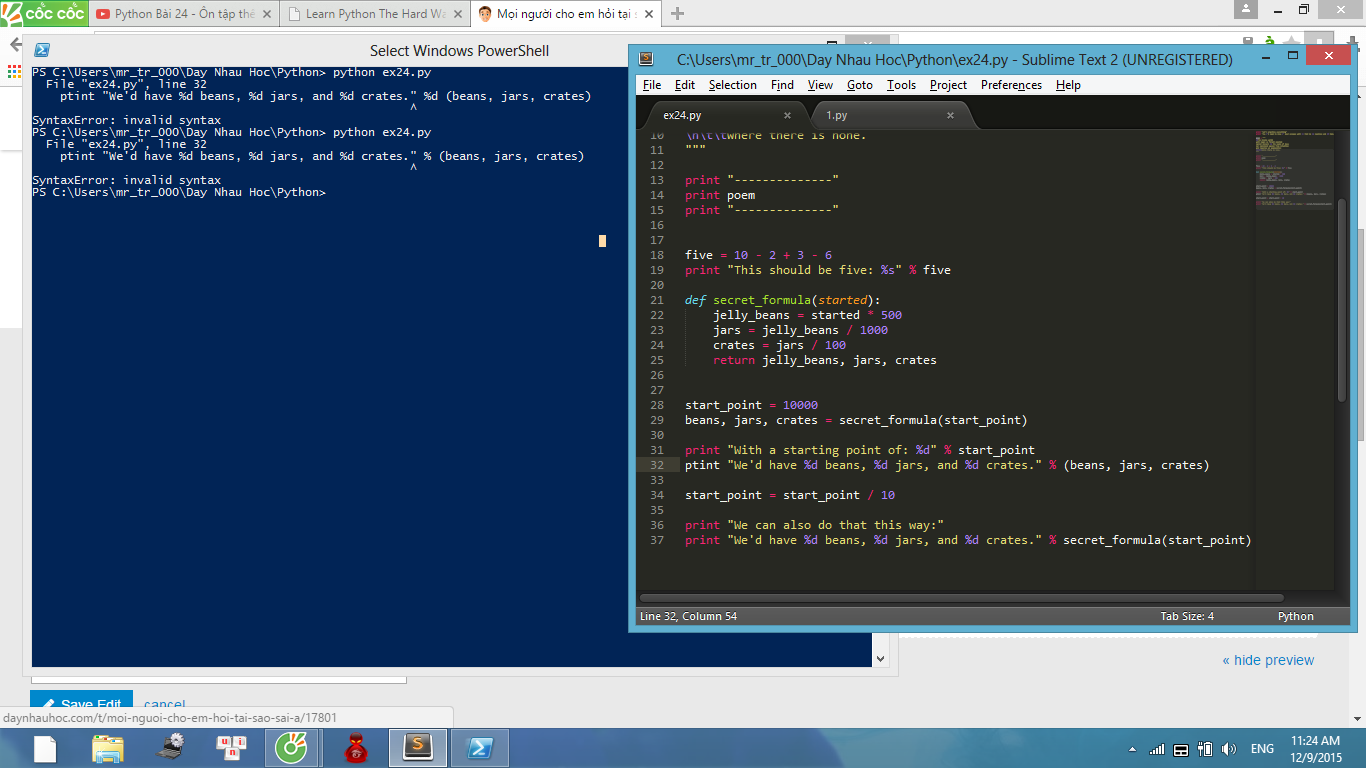
Task: Open the volume control in system tray
Action: click(x=1229, y=749)
